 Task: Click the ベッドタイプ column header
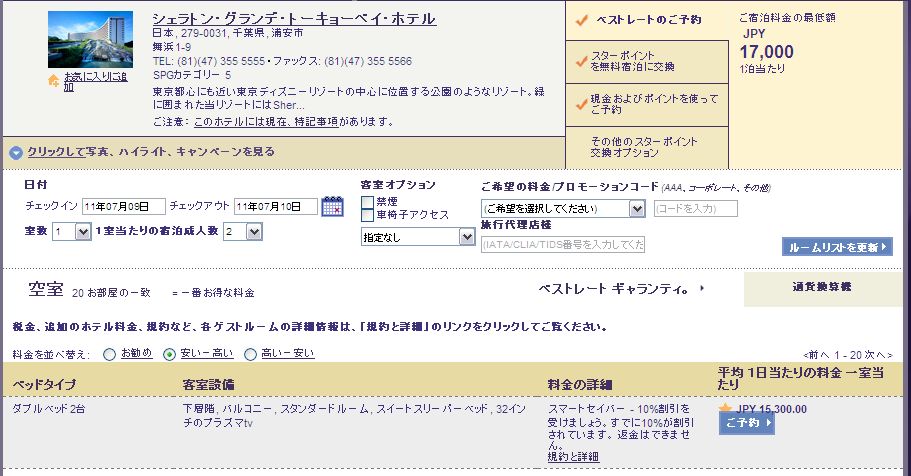pyautogui.click(x=44, y=384)
